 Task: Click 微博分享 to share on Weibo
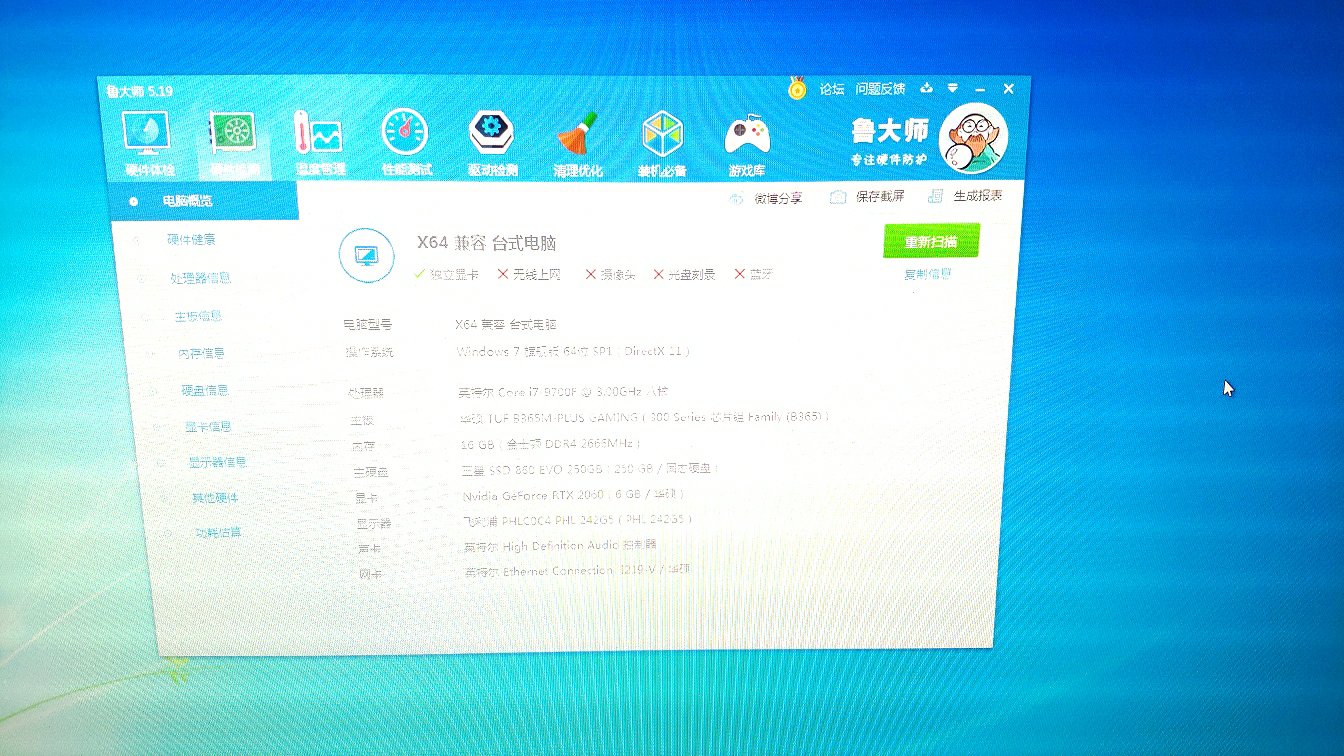coord(767,198)
